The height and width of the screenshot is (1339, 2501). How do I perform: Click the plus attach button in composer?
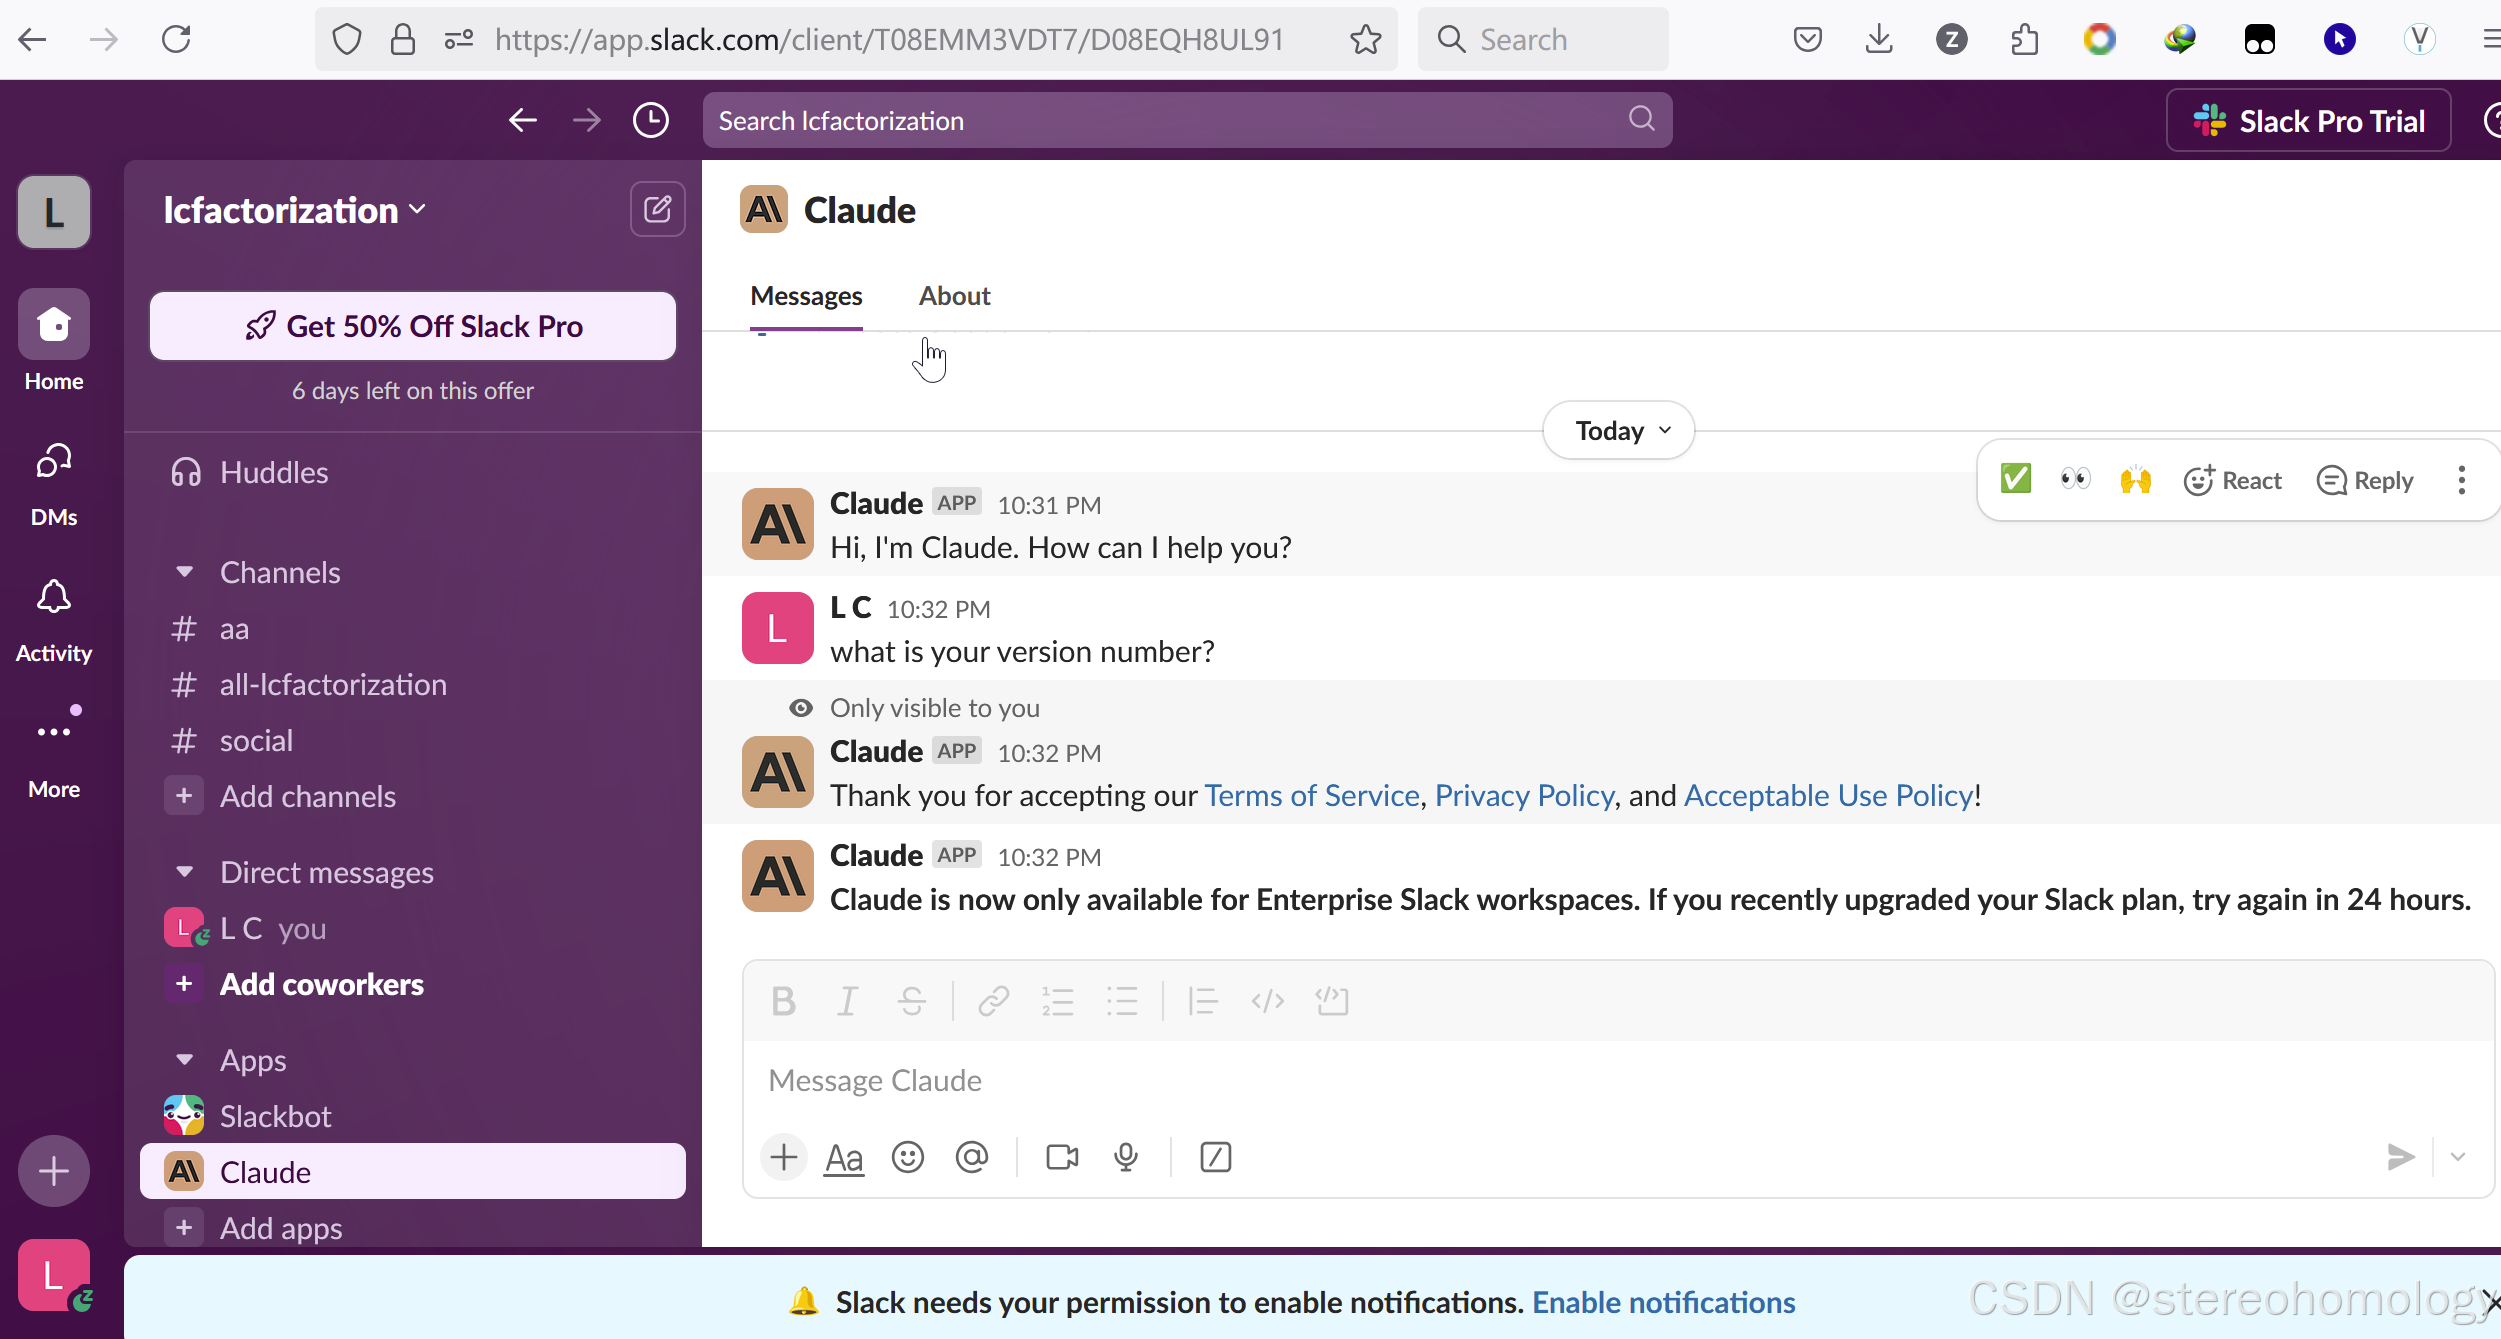tap(784, 1157)
